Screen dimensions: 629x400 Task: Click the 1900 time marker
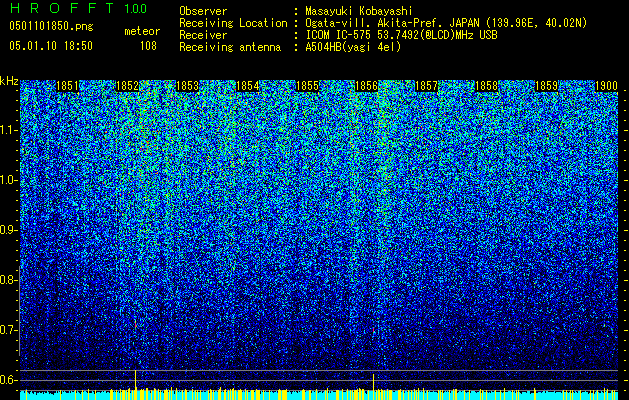tap(606, 86)
